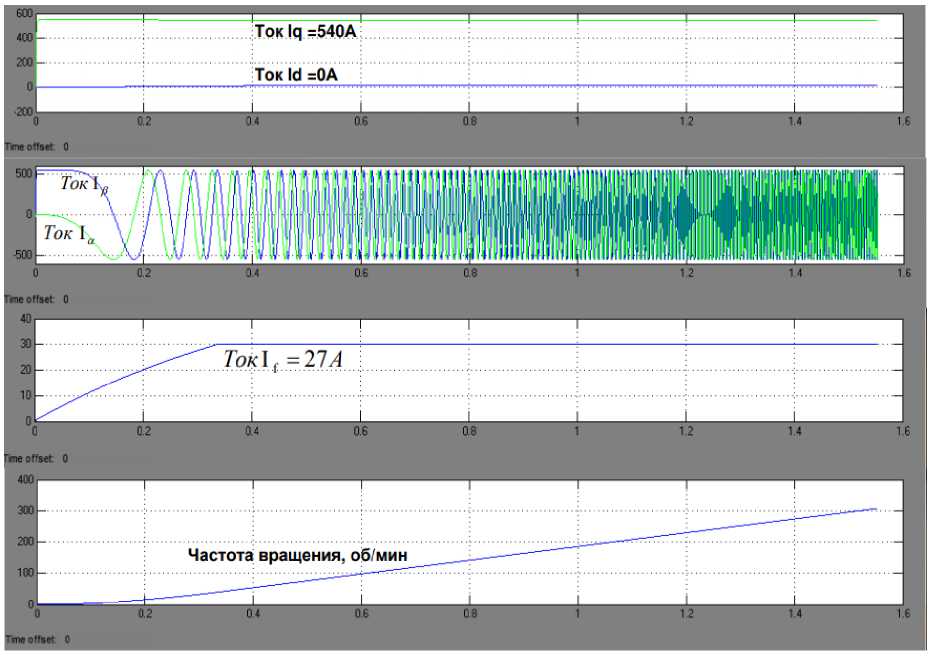Select the 40 y-axis tick in If plot
Image resolution: width=935 pixels, height=657 pixels.
coord(24,319)
